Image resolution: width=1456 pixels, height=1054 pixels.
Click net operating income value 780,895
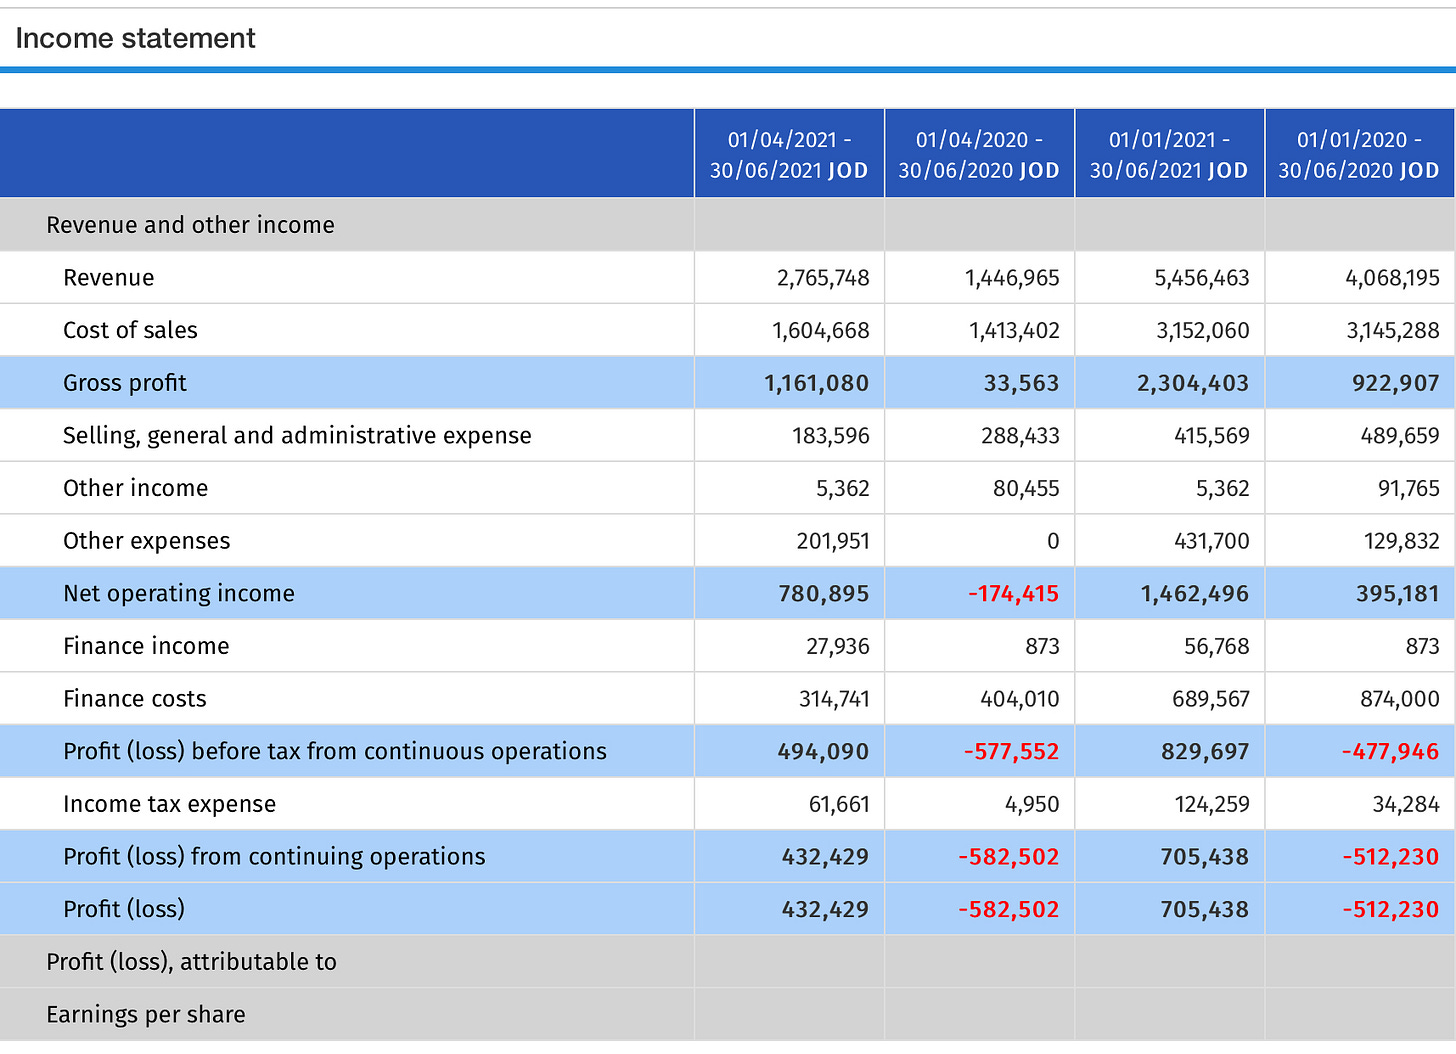pos(824,593)
